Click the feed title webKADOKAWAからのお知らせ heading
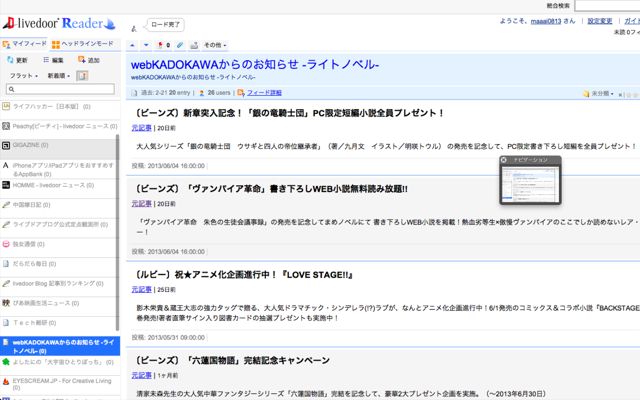 255,64
